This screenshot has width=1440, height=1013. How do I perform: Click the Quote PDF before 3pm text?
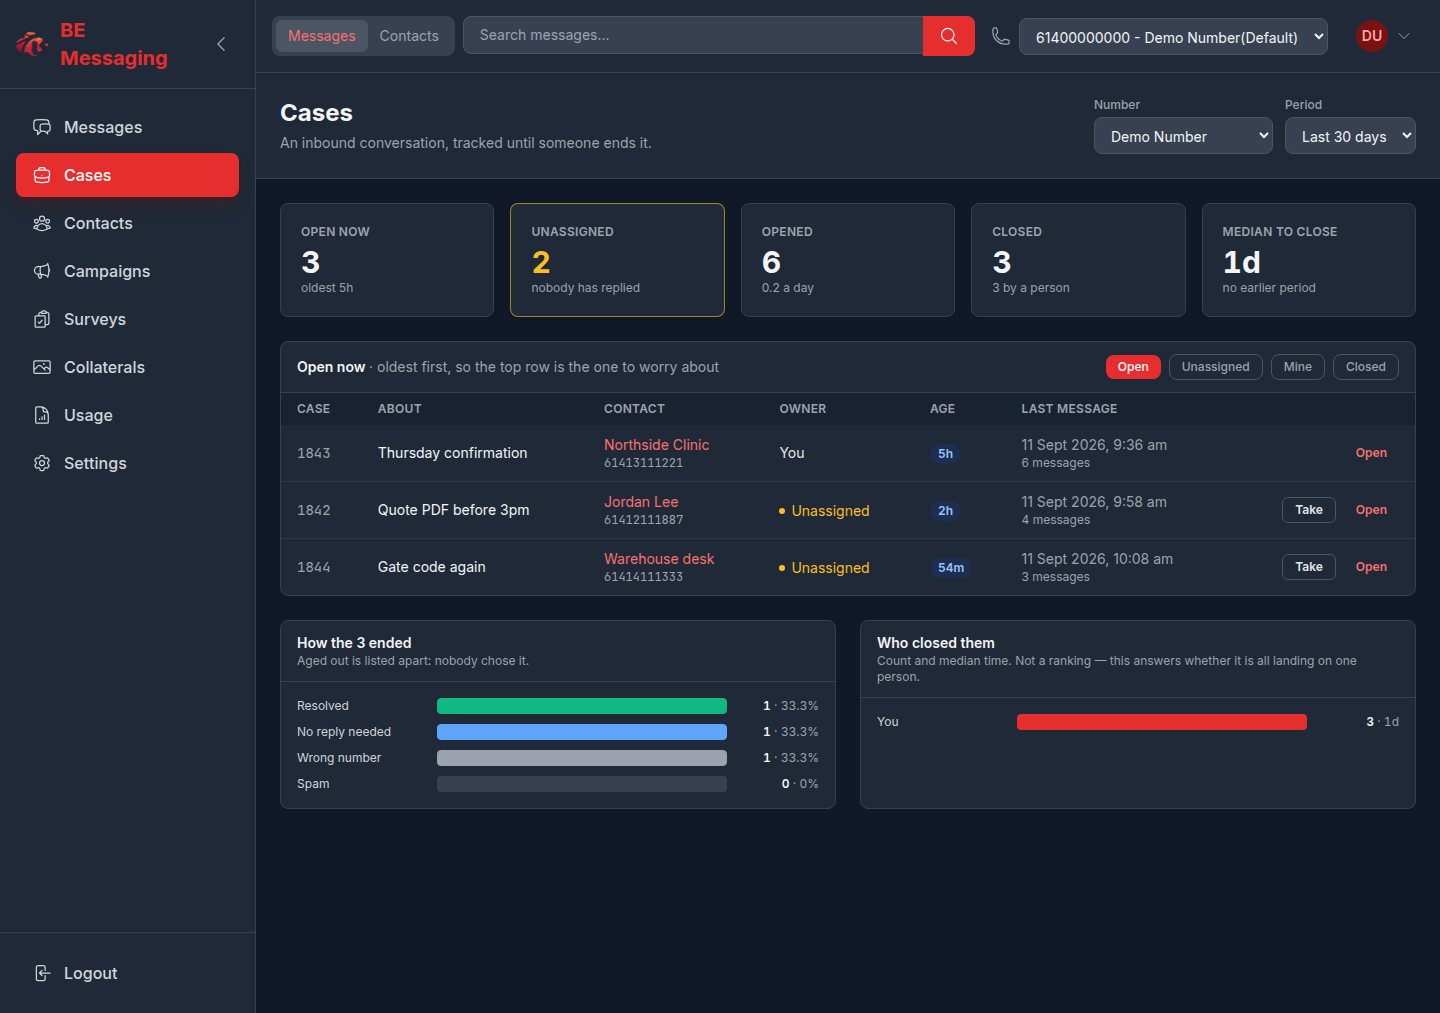[453, 510]
